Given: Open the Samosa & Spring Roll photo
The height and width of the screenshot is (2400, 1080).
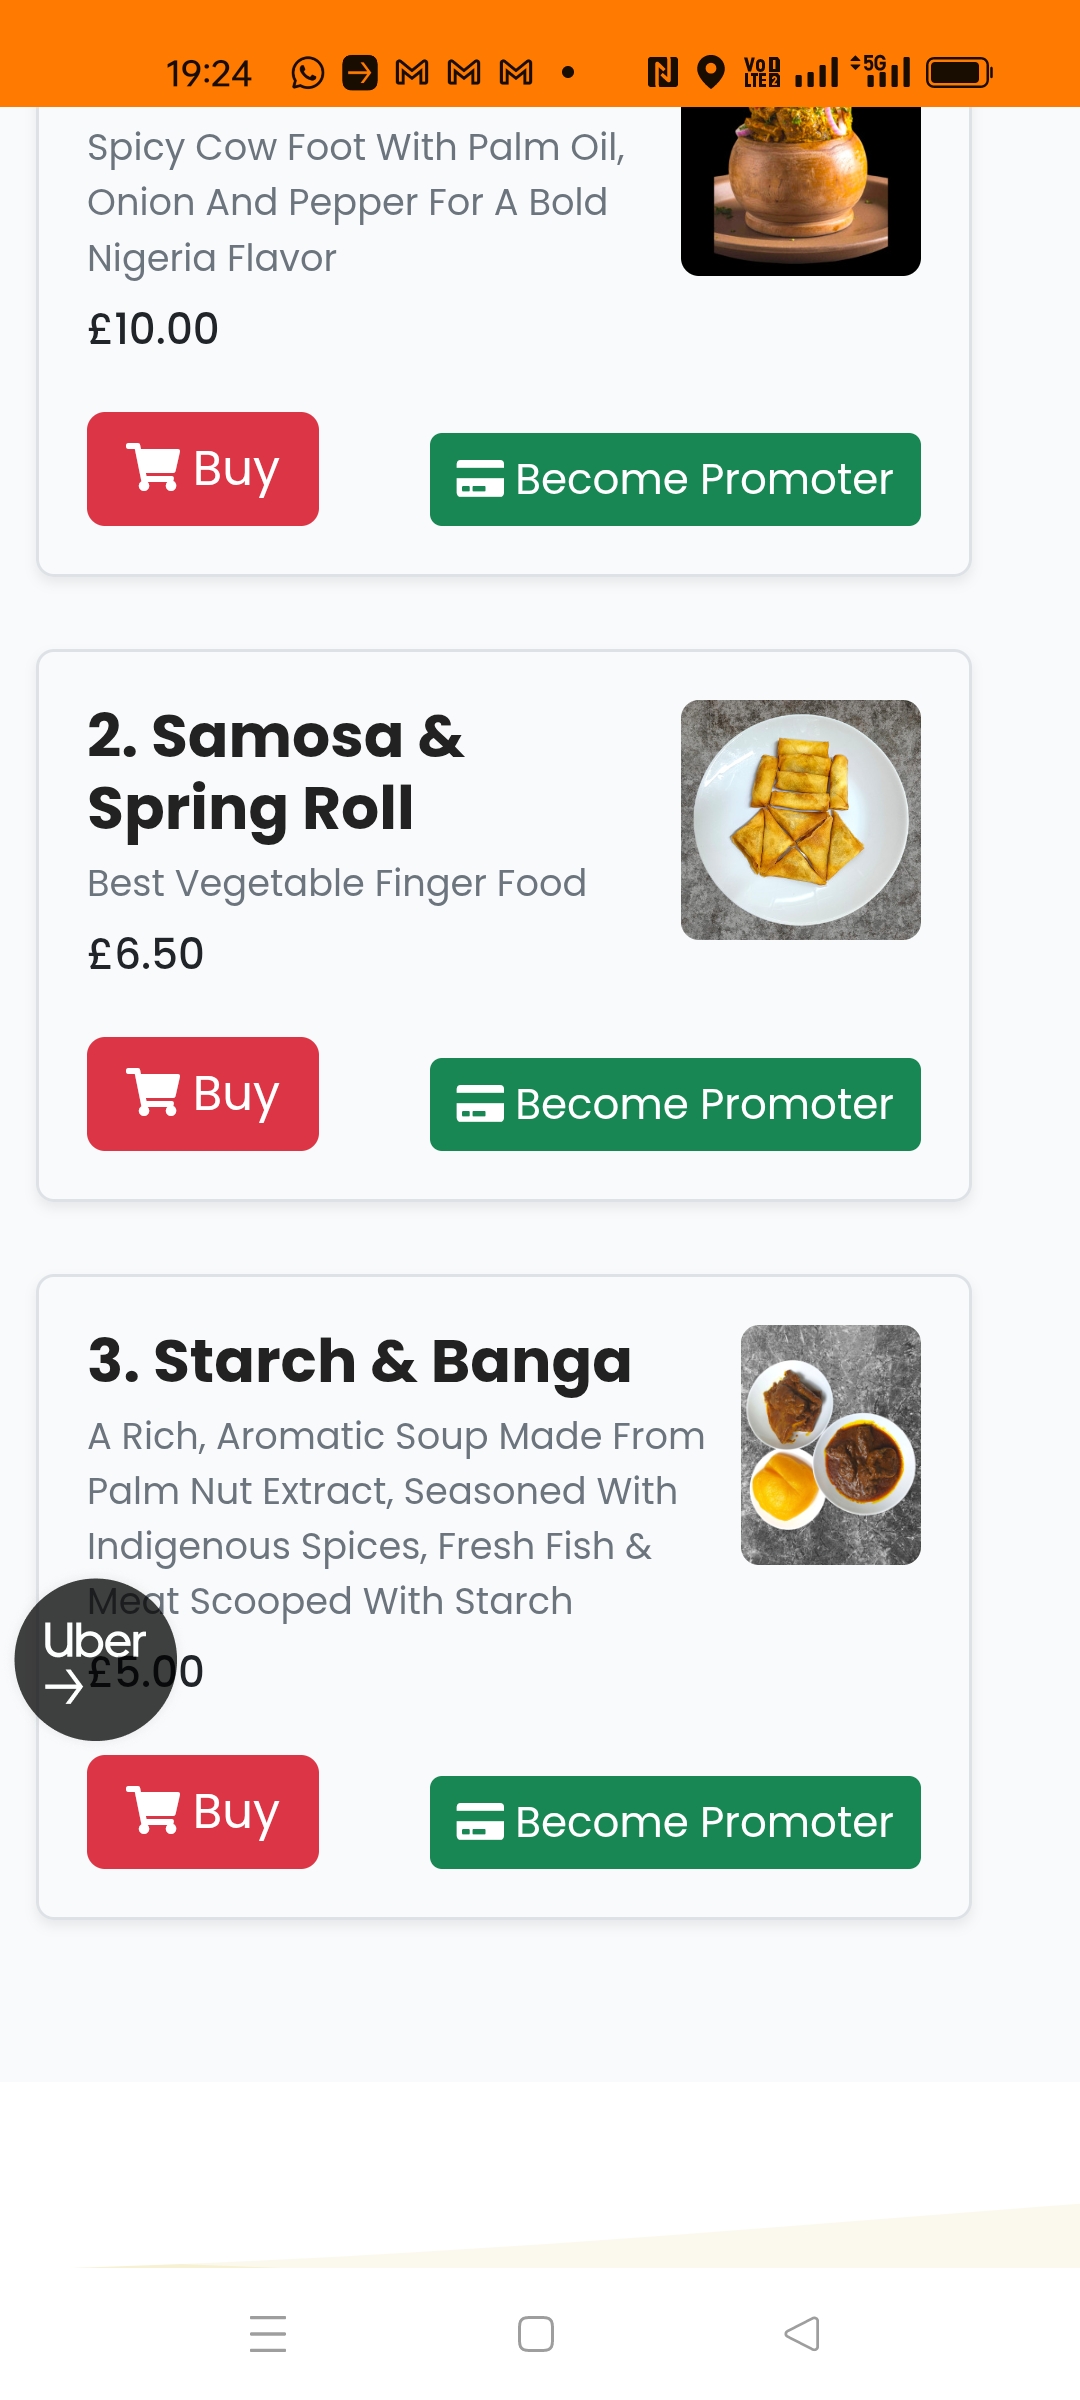Looking at the screenshot, I should [800, 820].
